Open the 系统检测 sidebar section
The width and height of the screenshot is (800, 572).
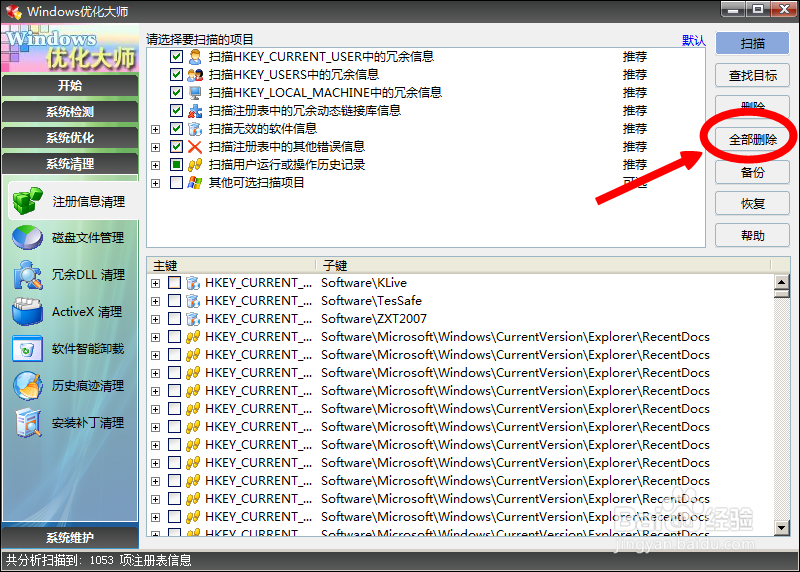(70, 111)
